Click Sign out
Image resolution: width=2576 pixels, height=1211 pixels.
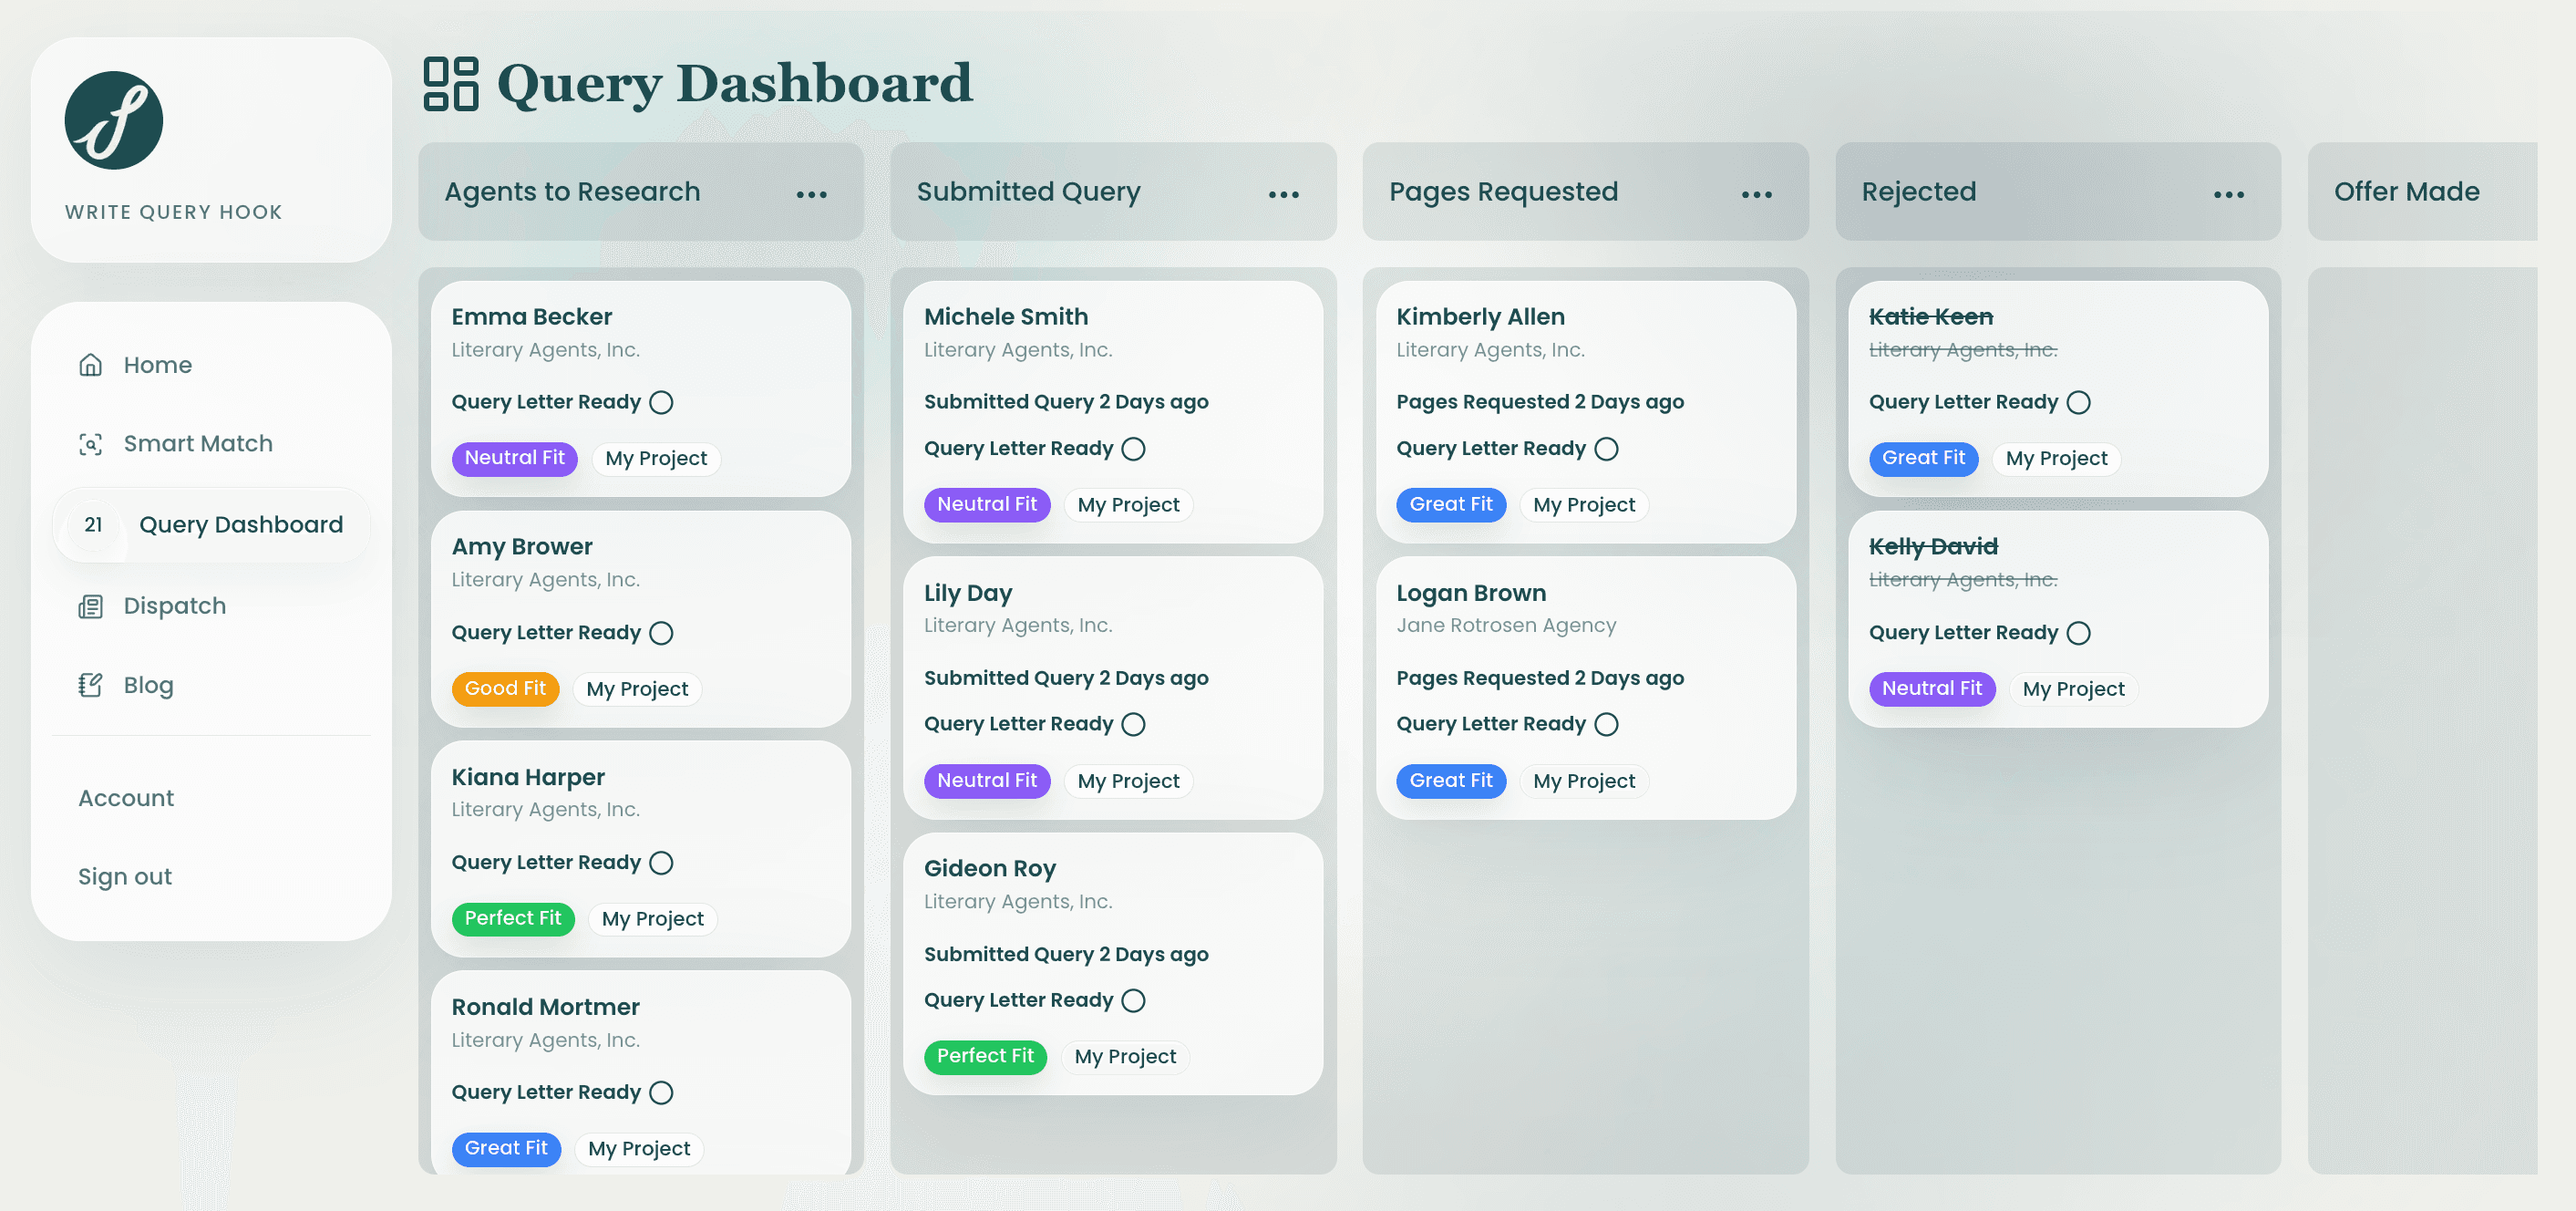[124, 876]
